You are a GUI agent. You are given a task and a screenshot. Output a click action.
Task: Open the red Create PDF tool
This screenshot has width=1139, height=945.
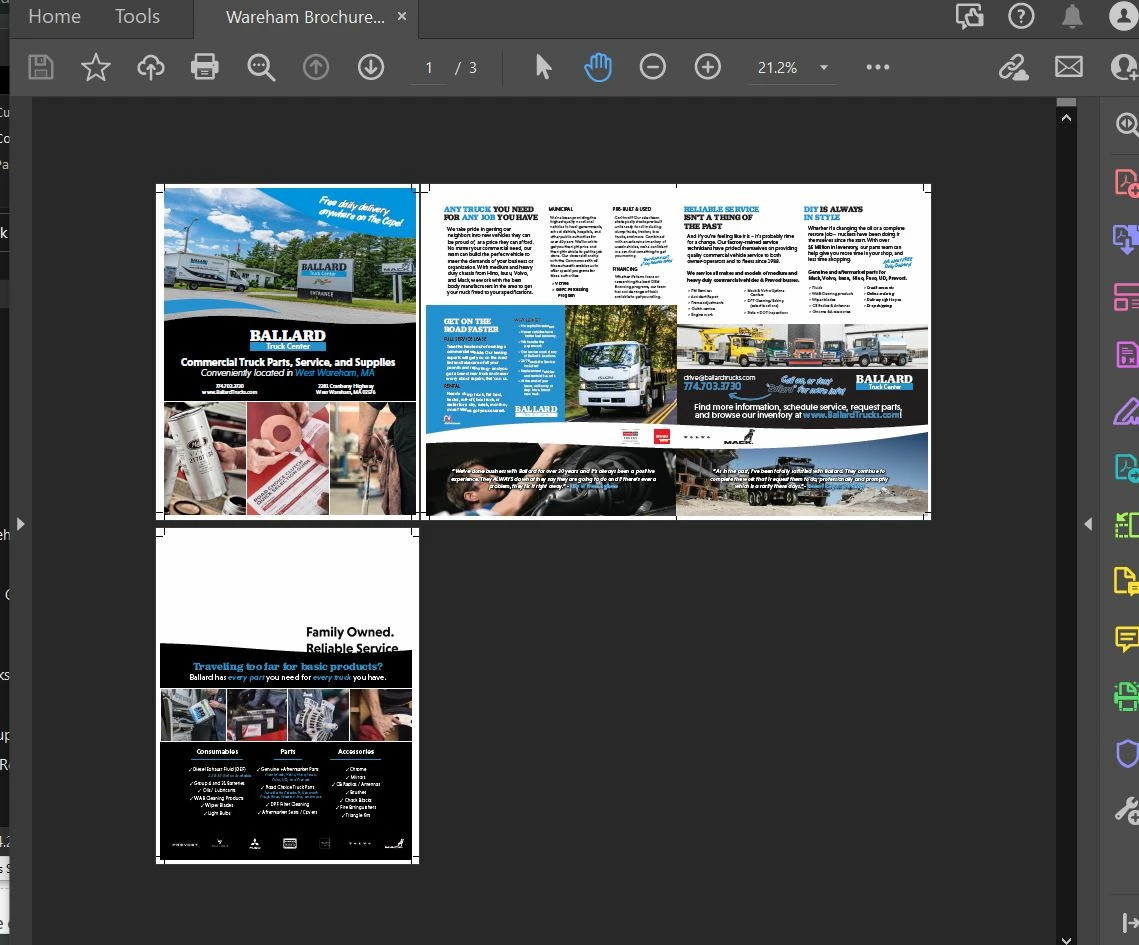[1127, 182]
